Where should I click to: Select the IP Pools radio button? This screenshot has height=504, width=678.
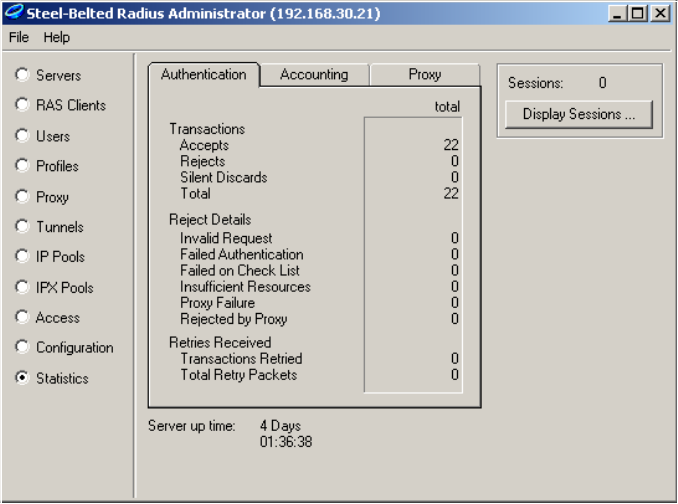pos(22,256)
